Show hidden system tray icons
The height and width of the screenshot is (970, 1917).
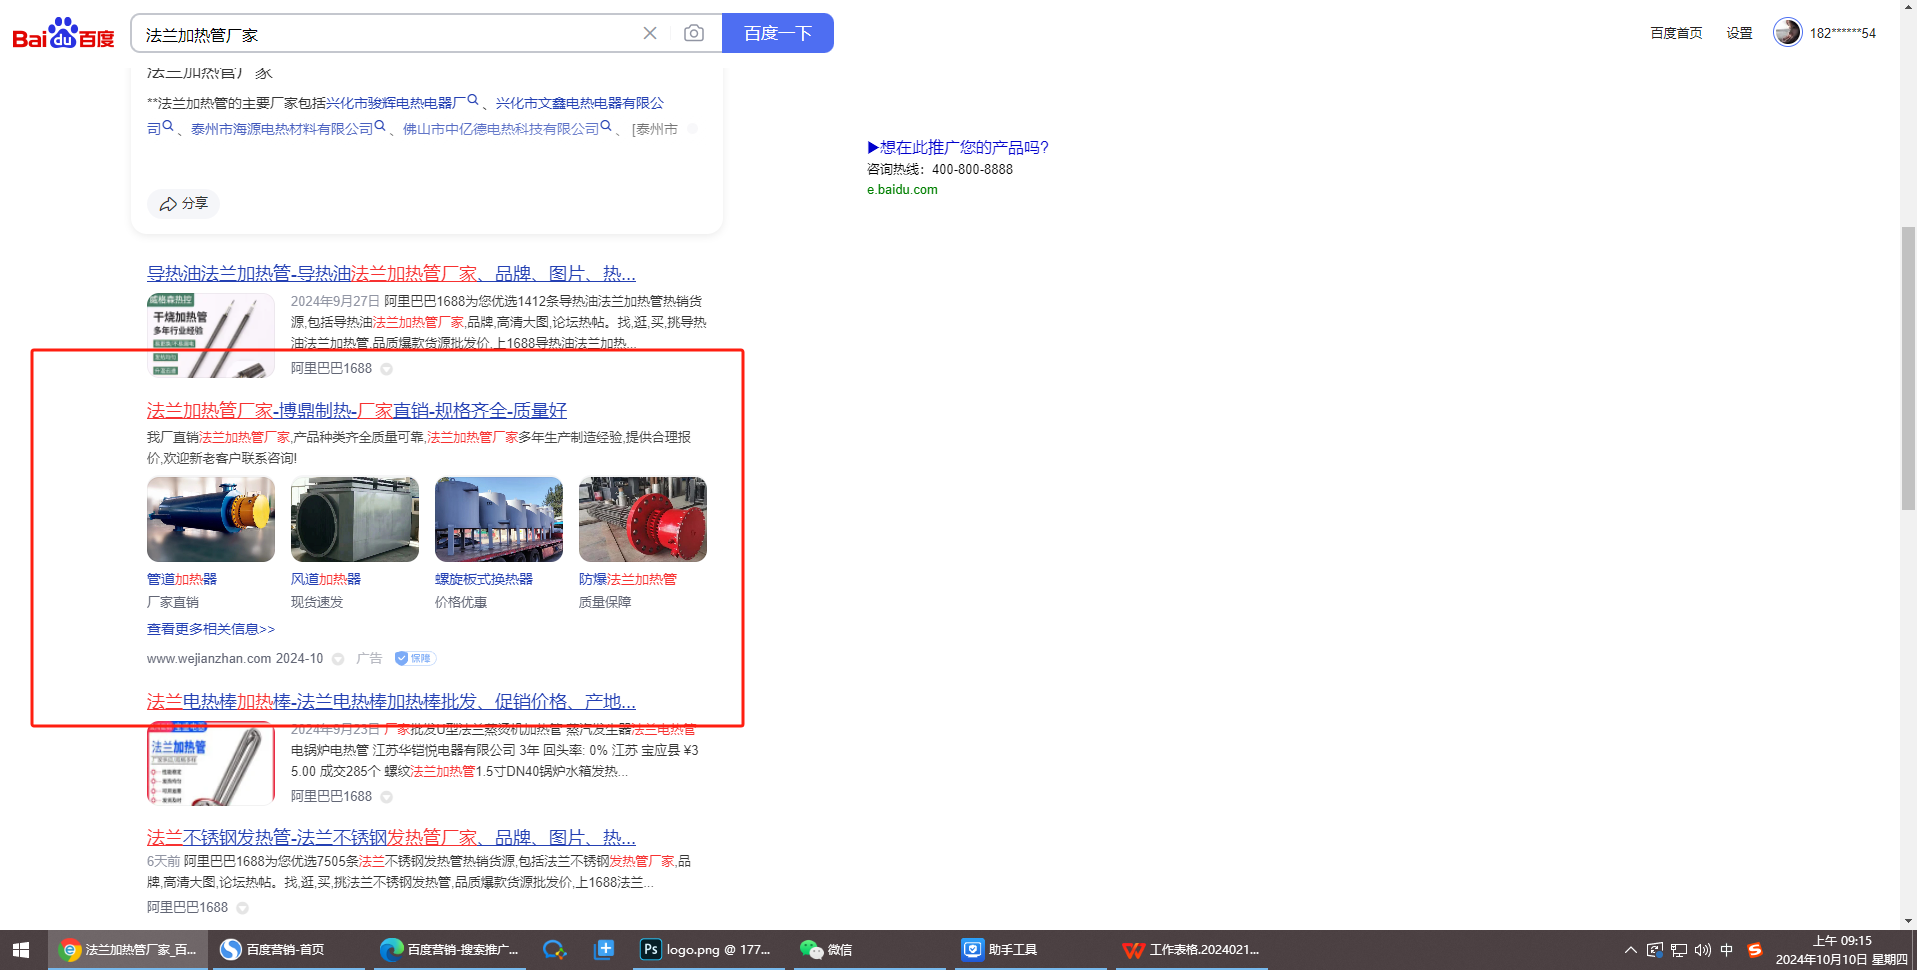[1631, 950]
